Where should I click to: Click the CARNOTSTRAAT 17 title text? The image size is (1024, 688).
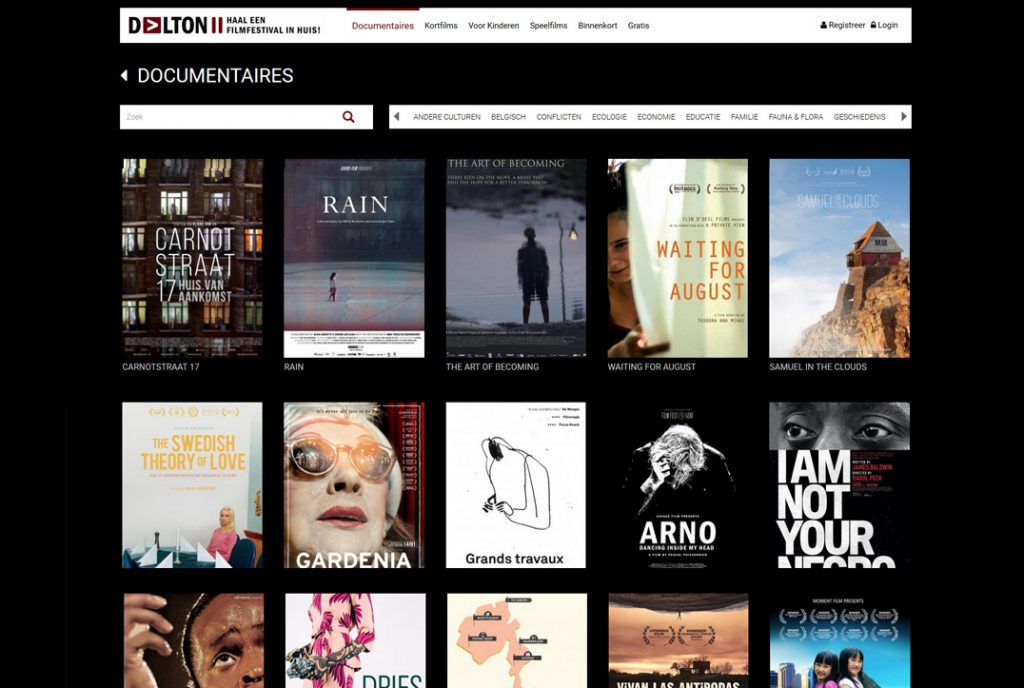pos(161,367)
